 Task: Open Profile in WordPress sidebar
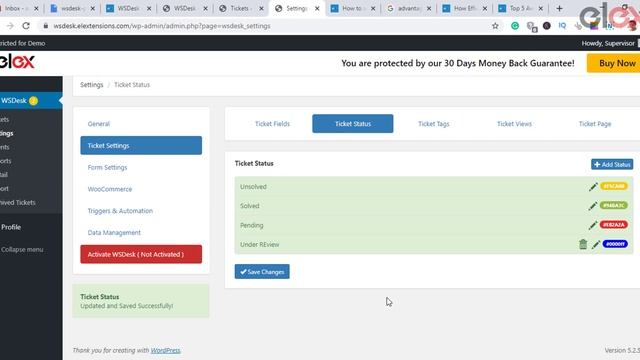point(11,227)
